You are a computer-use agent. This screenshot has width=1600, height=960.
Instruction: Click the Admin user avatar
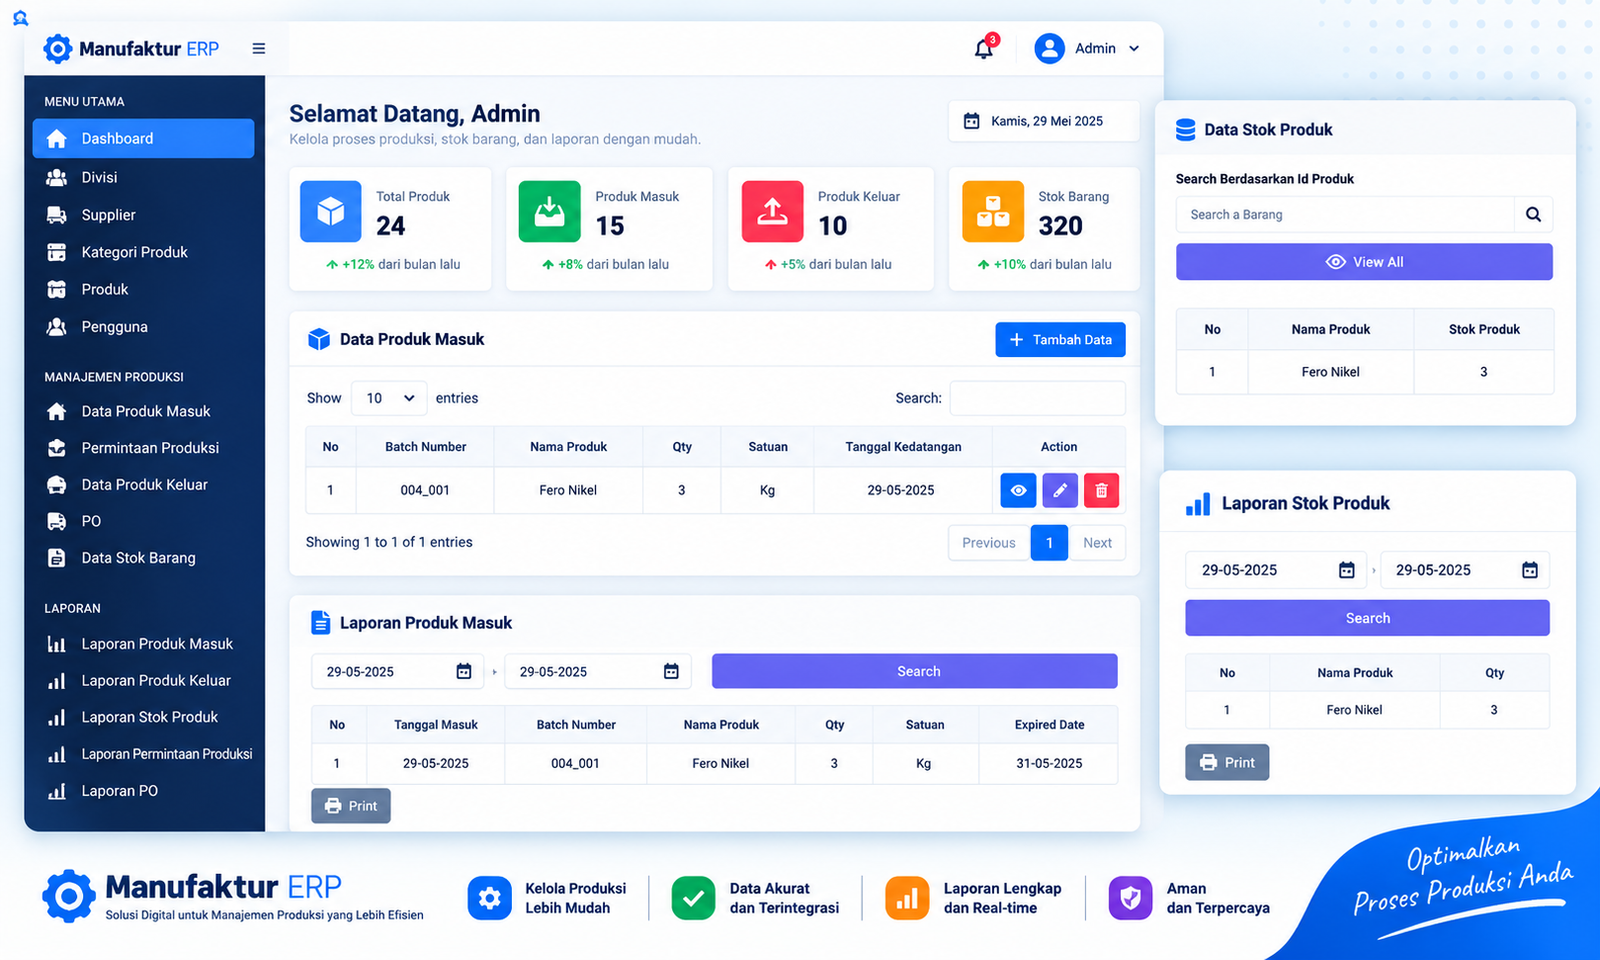tap(1049, 48)
